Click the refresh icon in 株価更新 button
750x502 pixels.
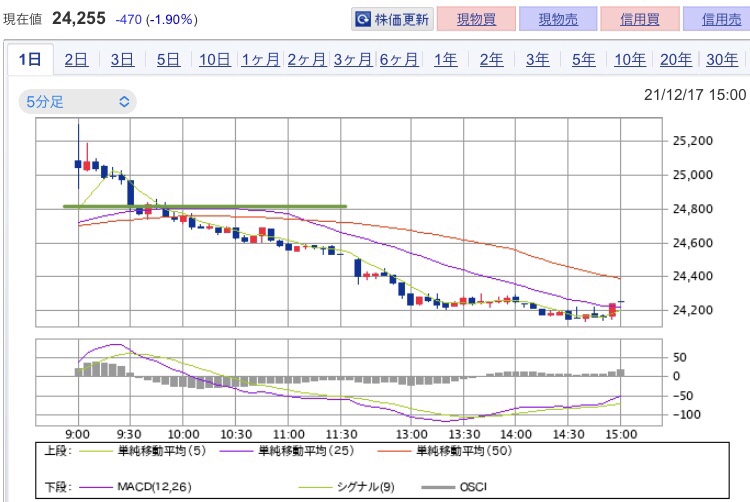363,19
